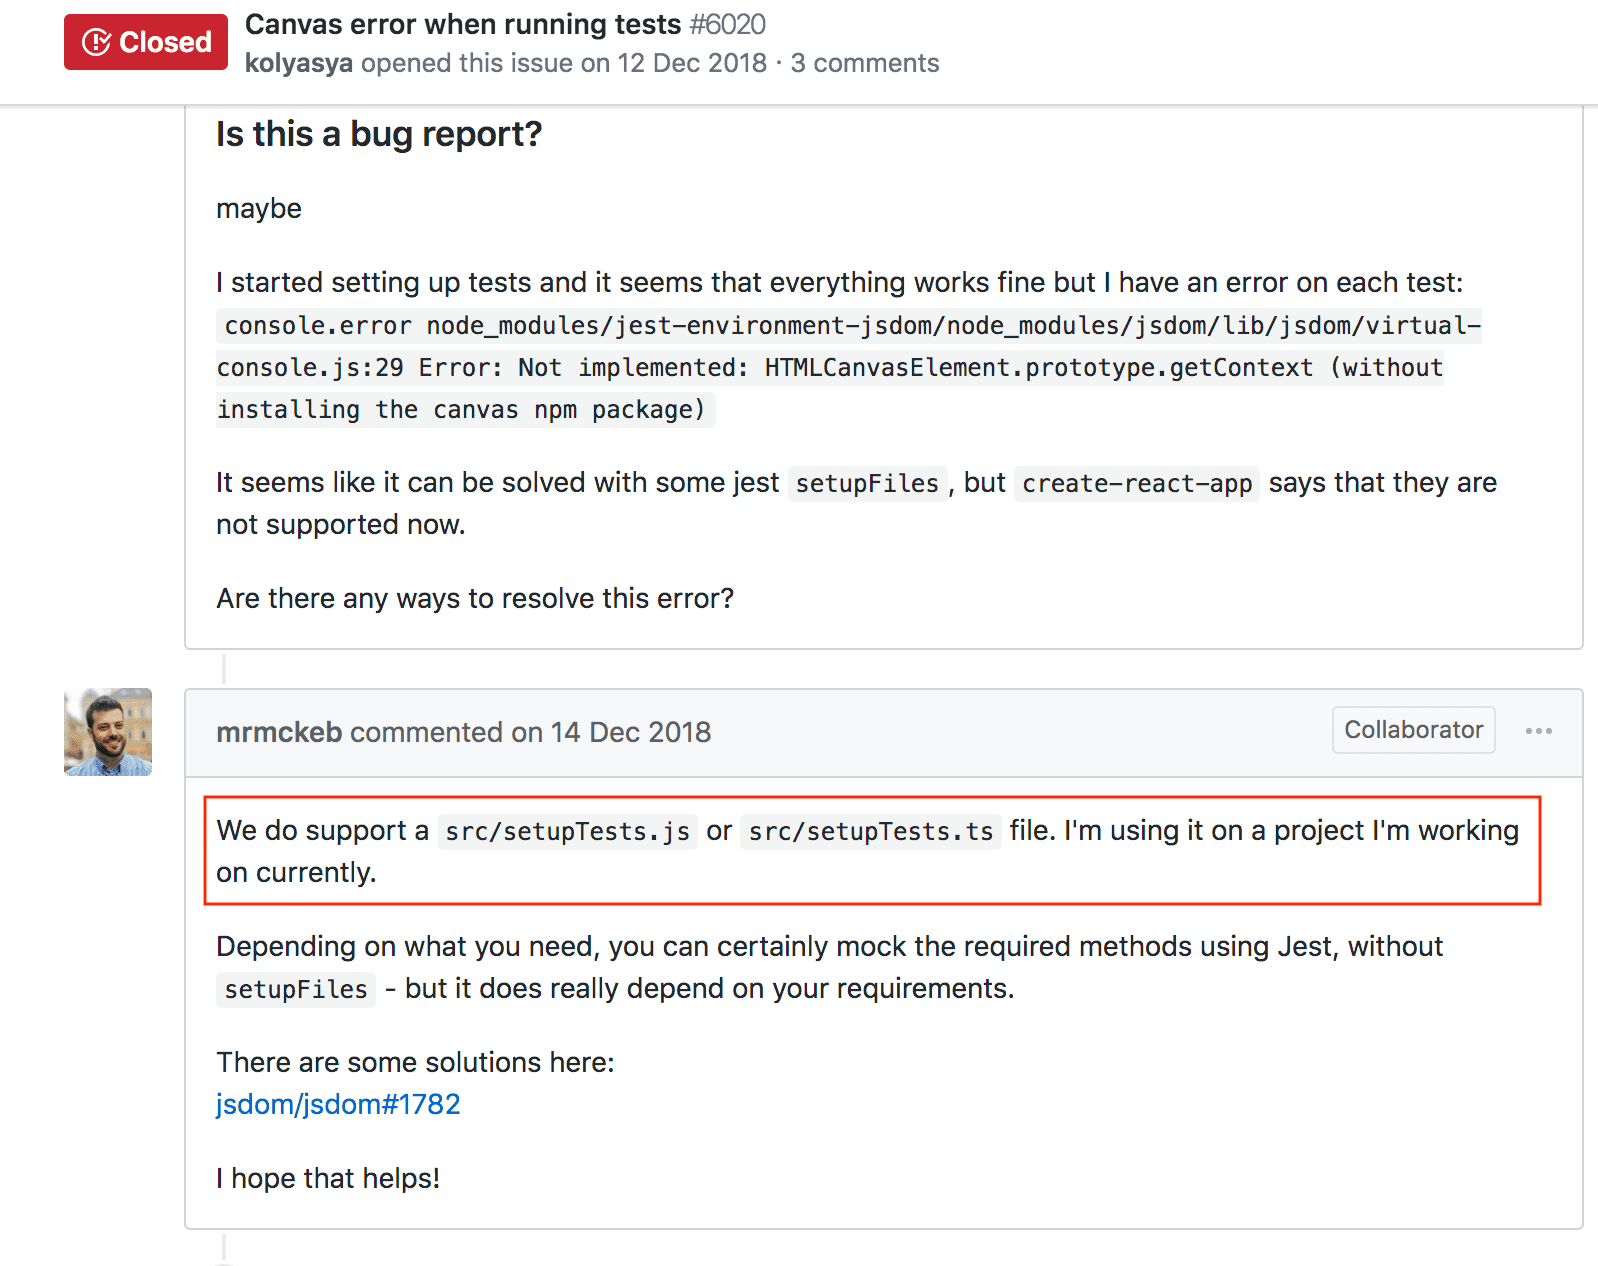The height and width of the screenshot is (1266, 1598).
Task: Open the comment options ellipsis menu
Action: pos(1539,731)
